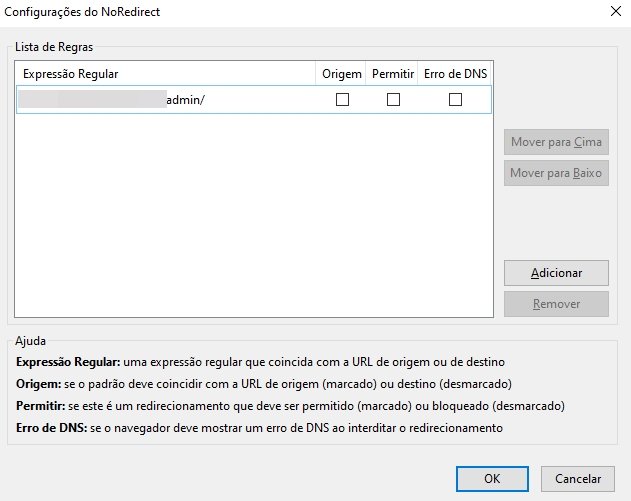631x501 pixels.
Task: Click the Permitir column header
Action: [x=392, y=74]
